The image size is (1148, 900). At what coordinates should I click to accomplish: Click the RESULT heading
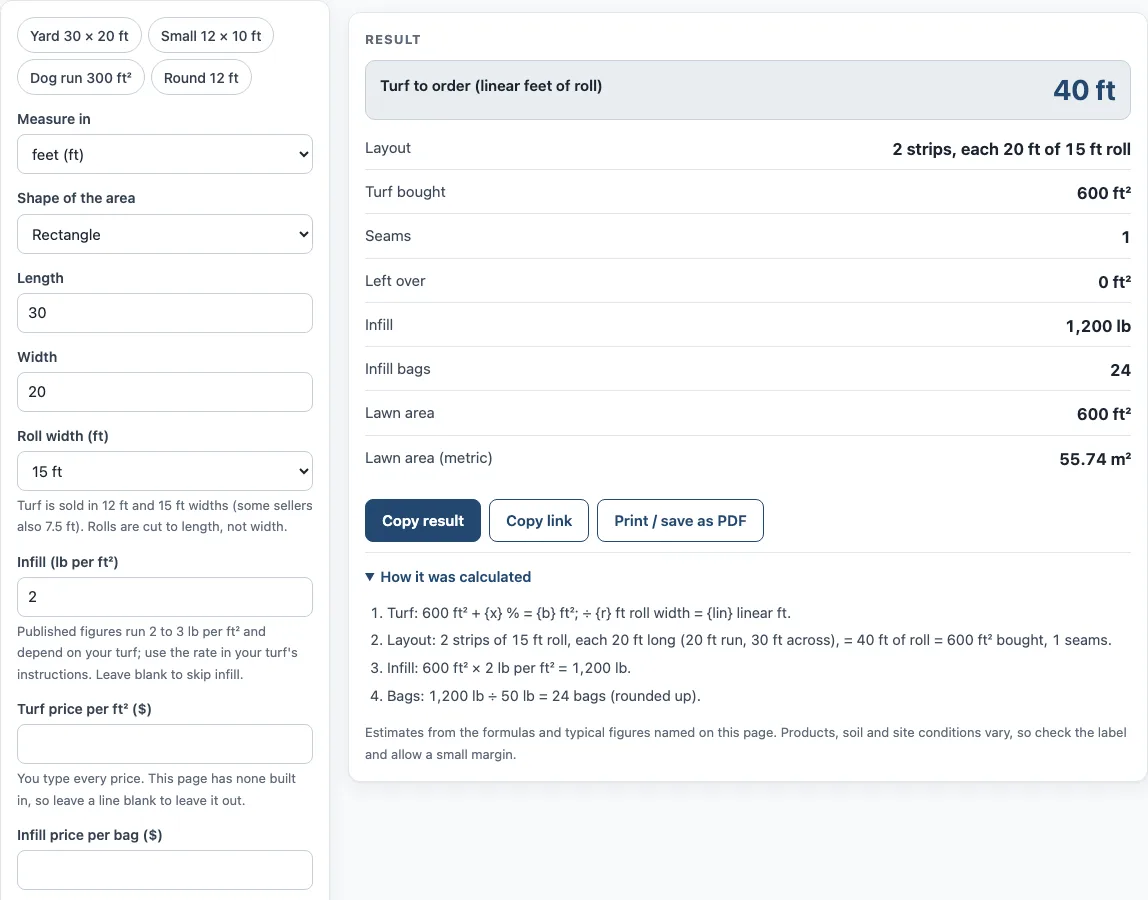[393, 40]
